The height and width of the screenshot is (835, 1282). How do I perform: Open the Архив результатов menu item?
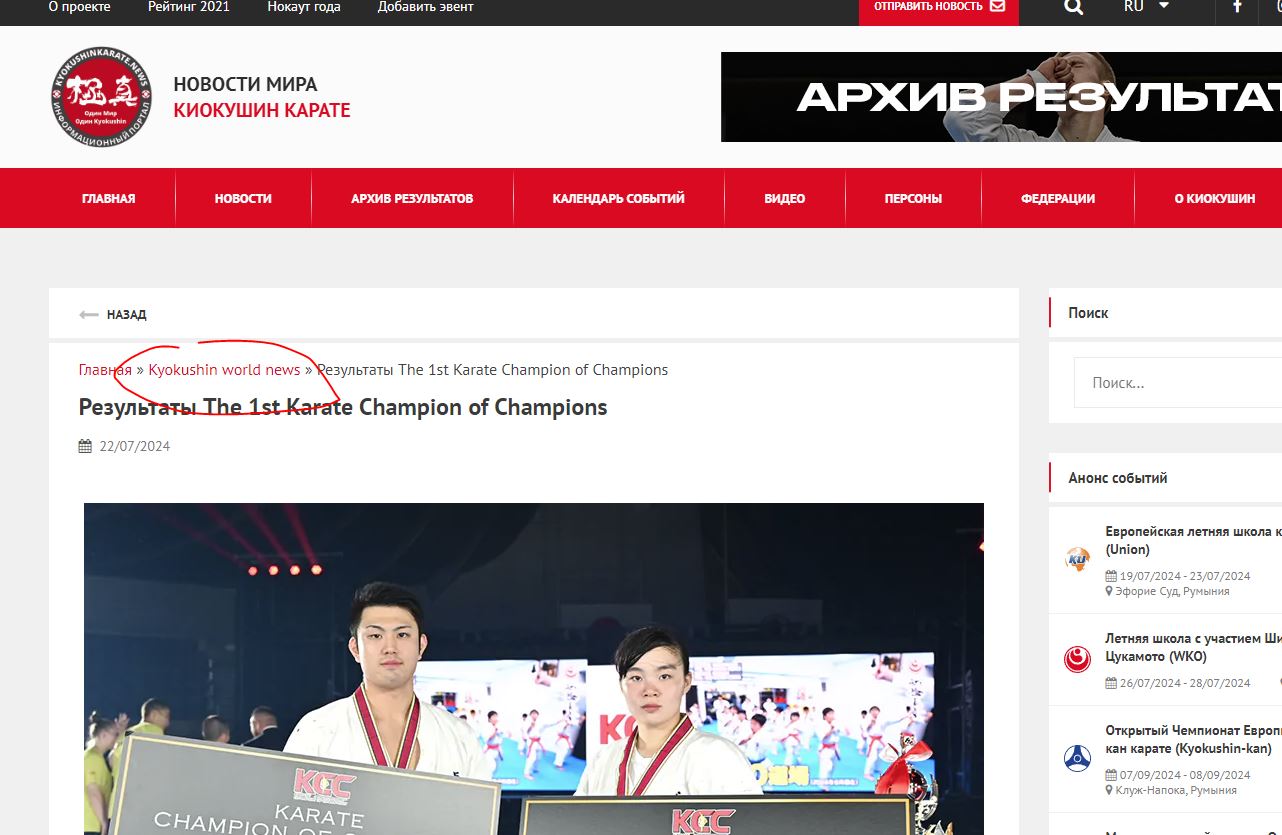412,198
